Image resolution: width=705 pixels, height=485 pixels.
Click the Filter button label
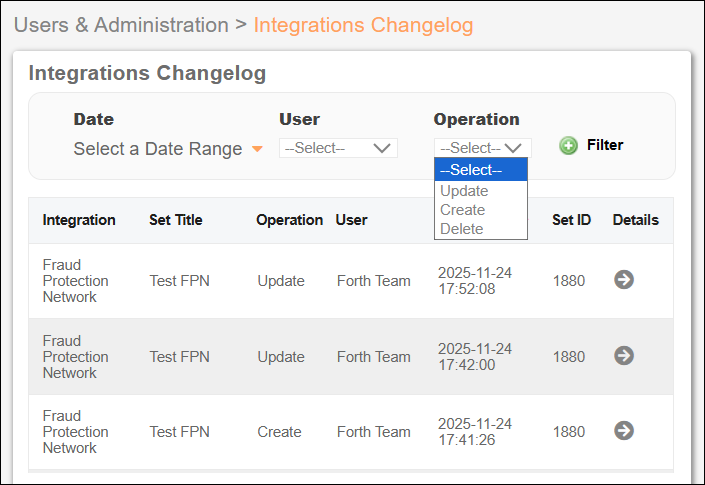click(x=605, y=145)
